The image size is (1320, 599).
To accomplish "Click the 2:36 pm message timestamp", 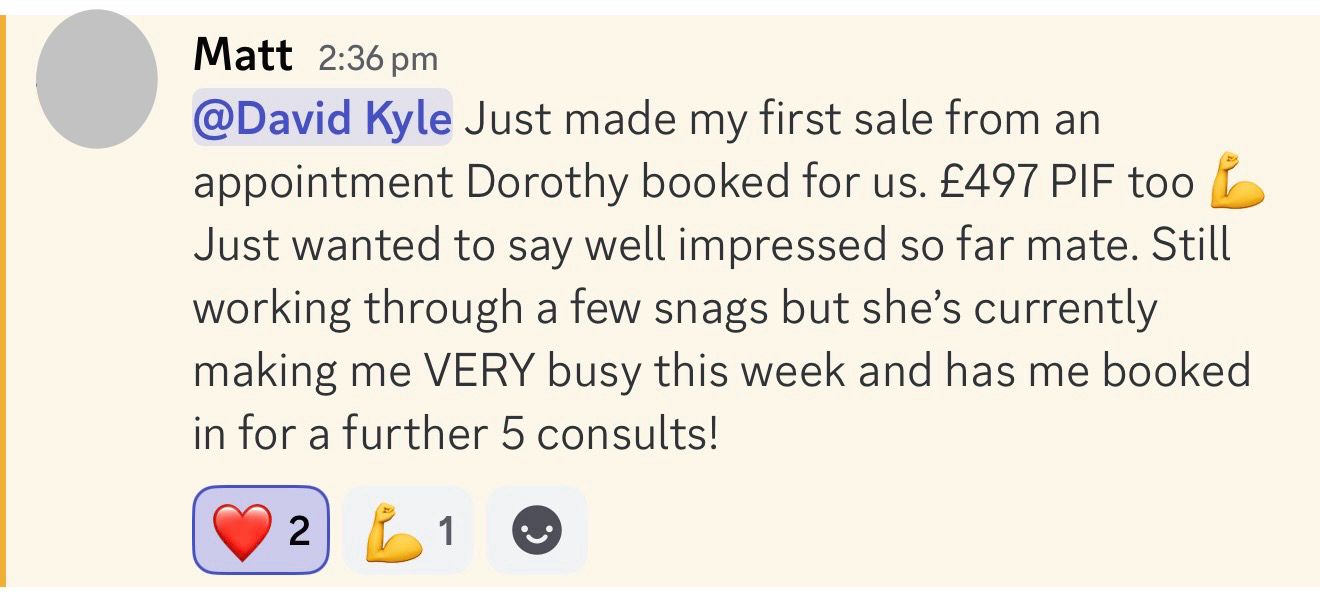I will pos(378,59).
